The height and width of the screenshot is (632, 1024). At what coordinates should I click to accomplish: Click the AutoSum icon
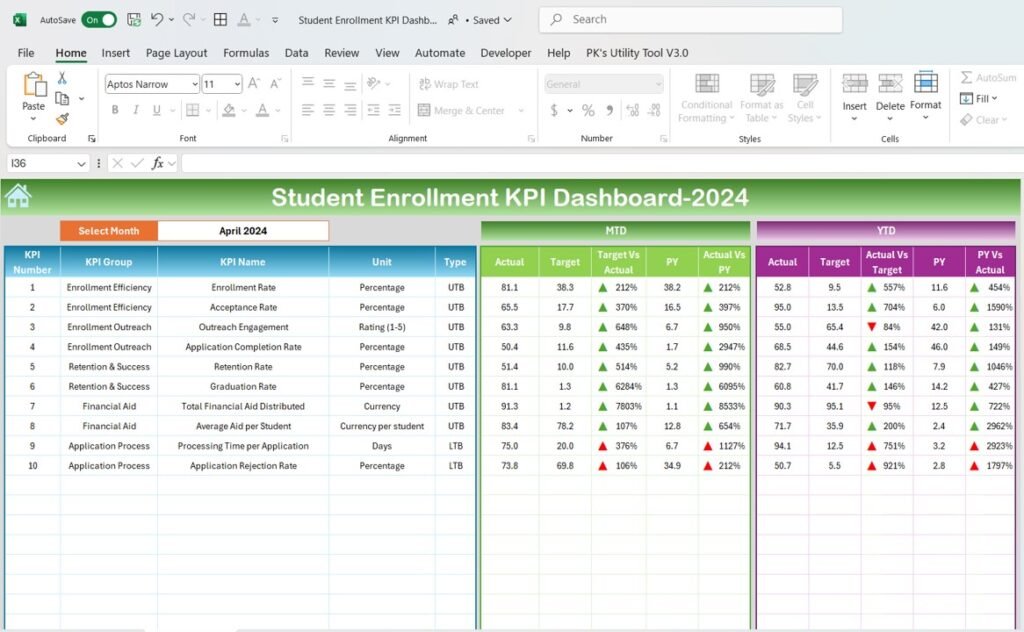[x=965, y=77]
